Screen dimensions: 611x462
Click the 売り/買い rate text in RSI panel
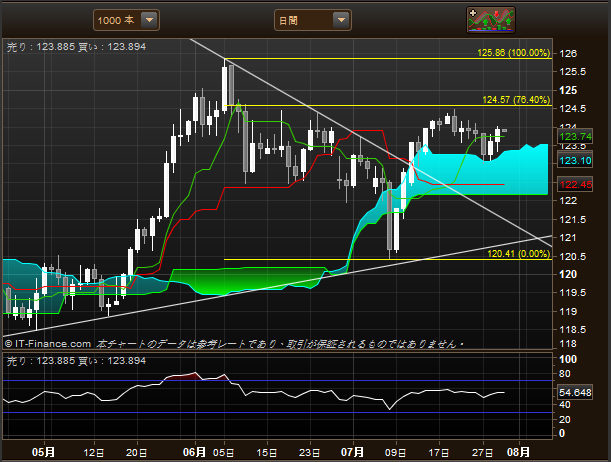coord(76,361)
